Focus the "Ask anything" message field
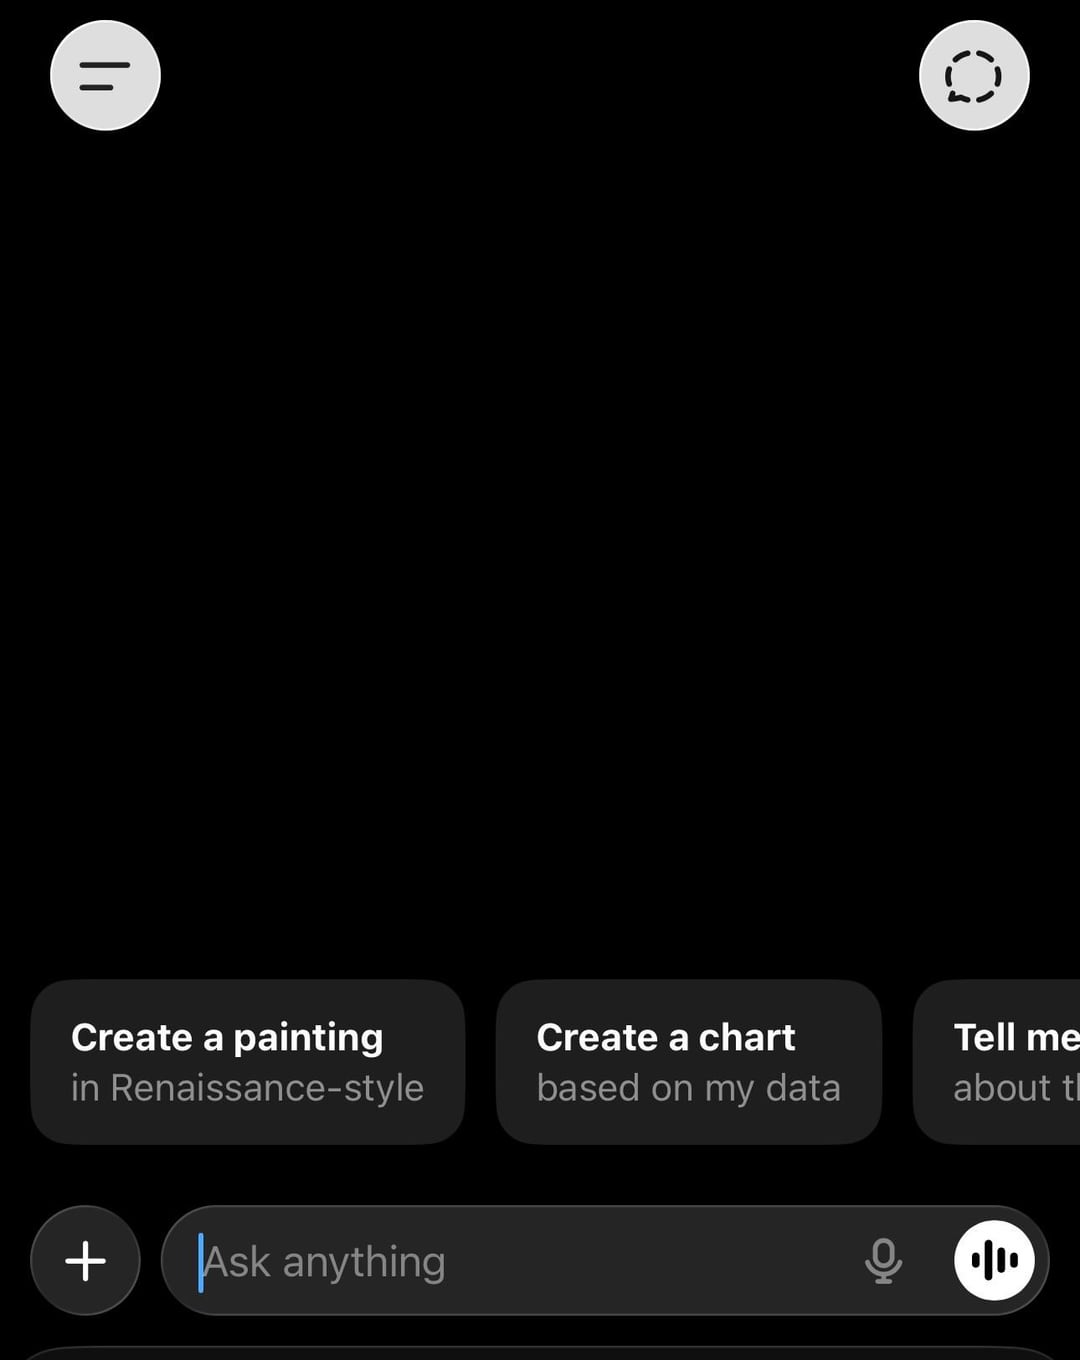This screenshot has height=1360, width=1080. click(520, 1261)
